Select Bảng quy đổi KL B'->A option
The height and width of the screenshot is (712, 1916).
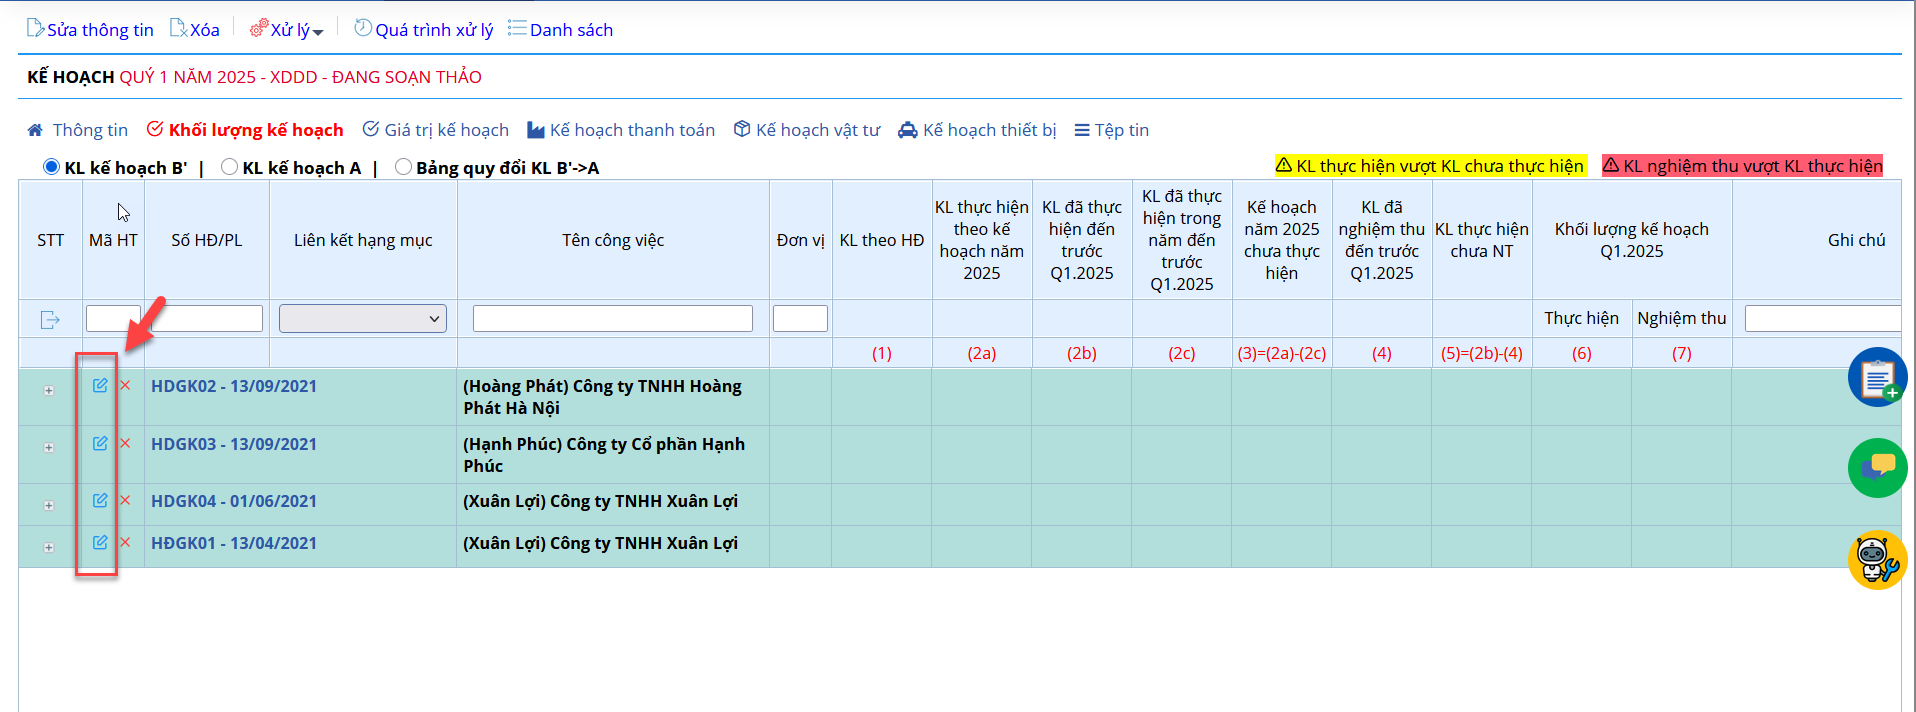[403, 167]
